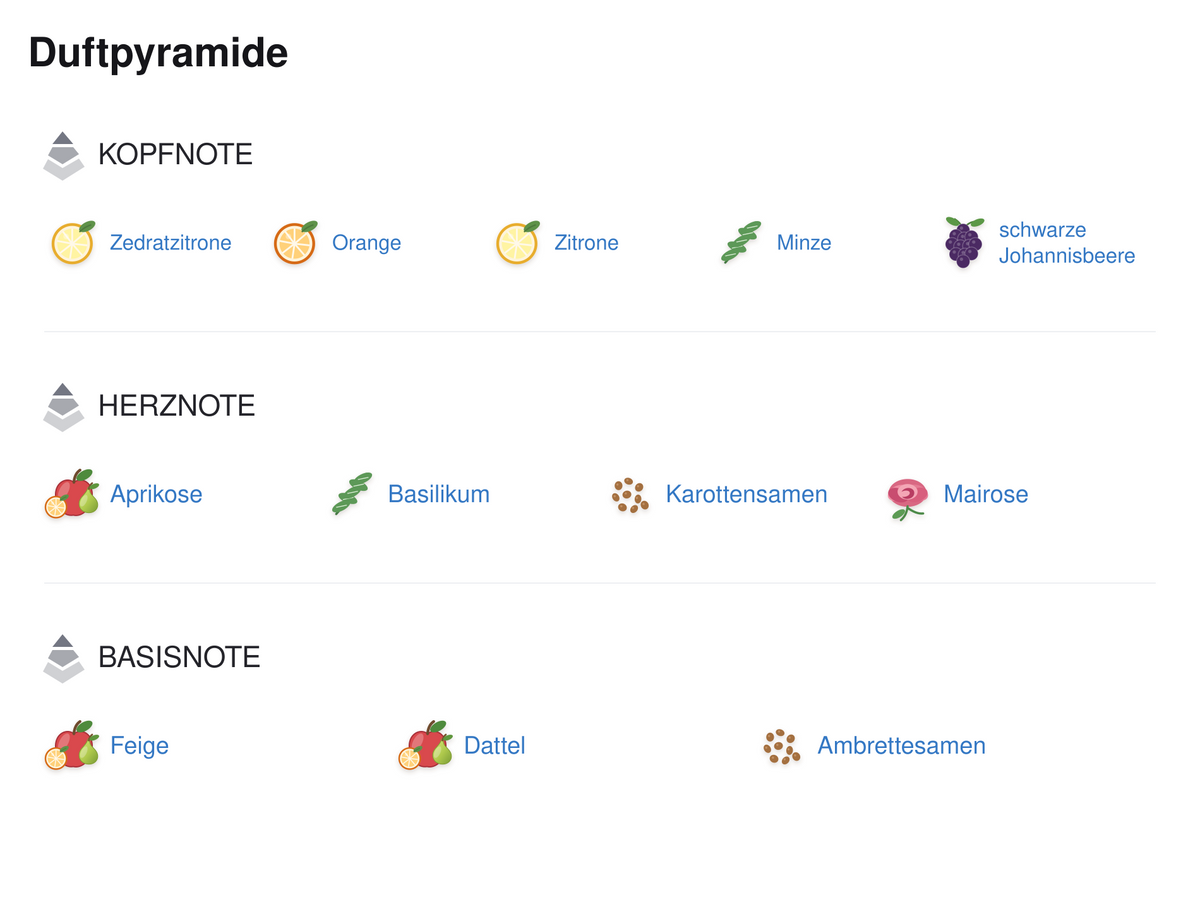
Task: Click the Duftpyramide title
Action: point(158,52)
